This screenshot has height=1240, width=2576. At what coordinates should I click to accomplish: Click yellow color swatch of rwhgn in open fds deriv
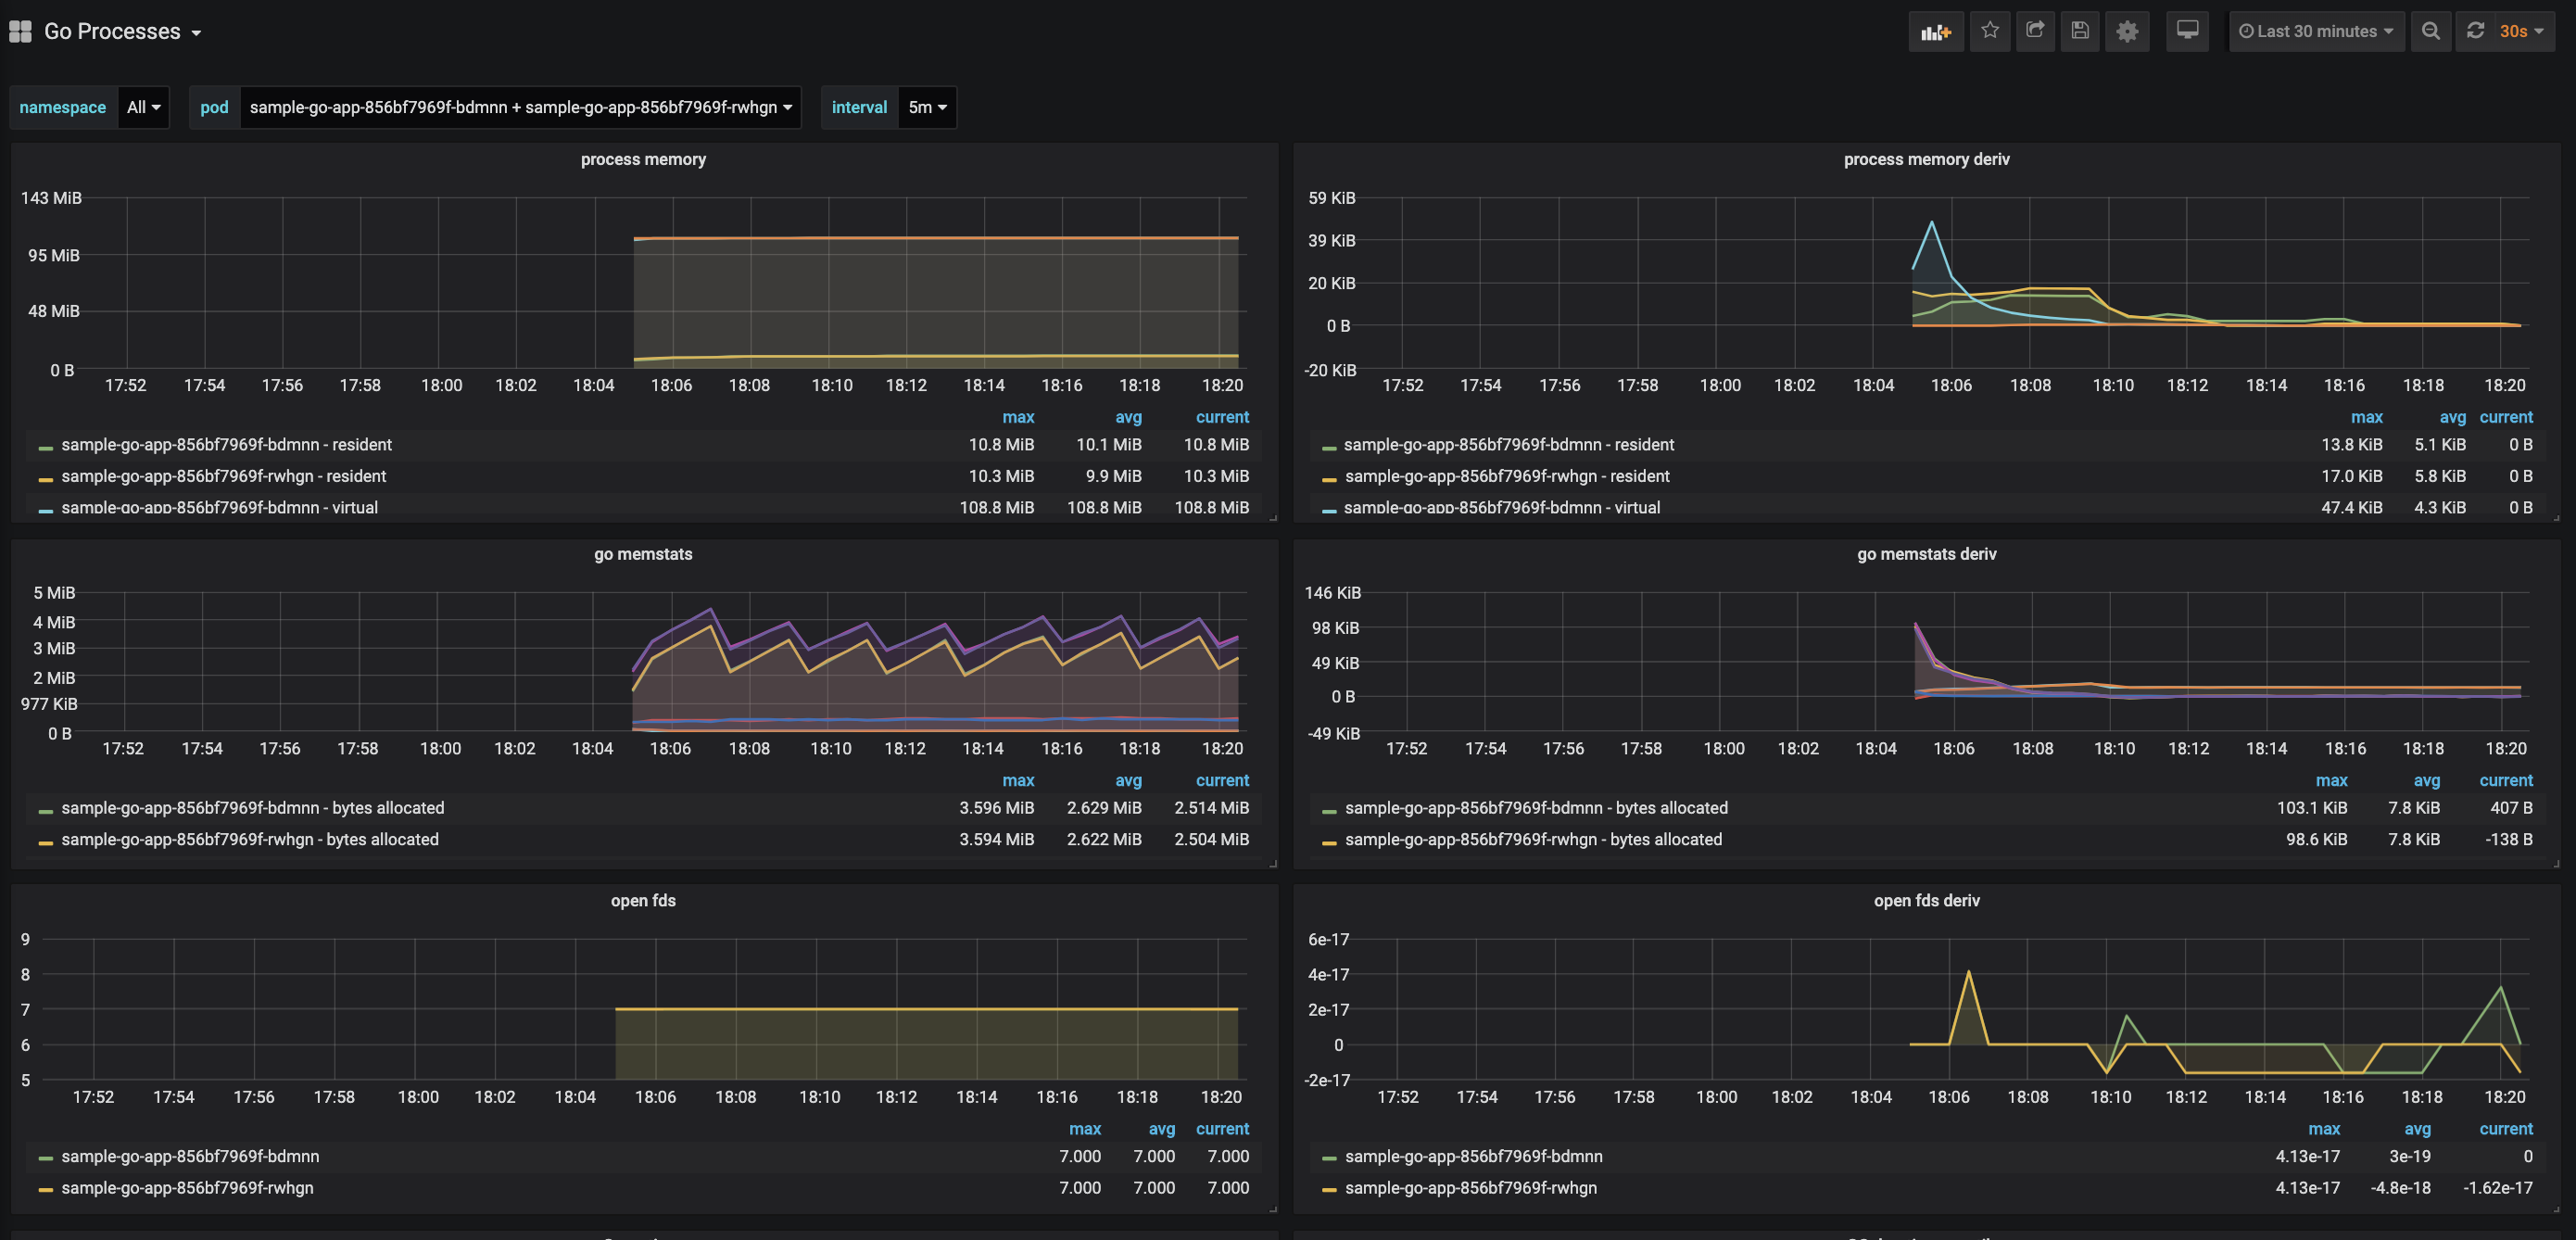1329,1190
